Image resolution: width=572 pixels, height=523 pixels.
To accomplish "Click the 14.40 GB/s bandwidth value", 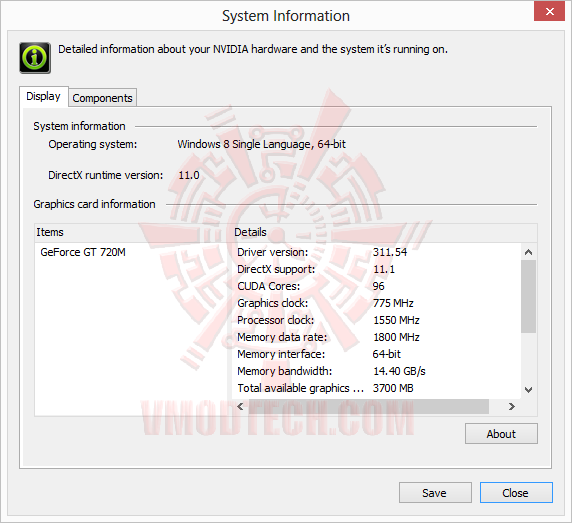I will (x=399, y=371).
